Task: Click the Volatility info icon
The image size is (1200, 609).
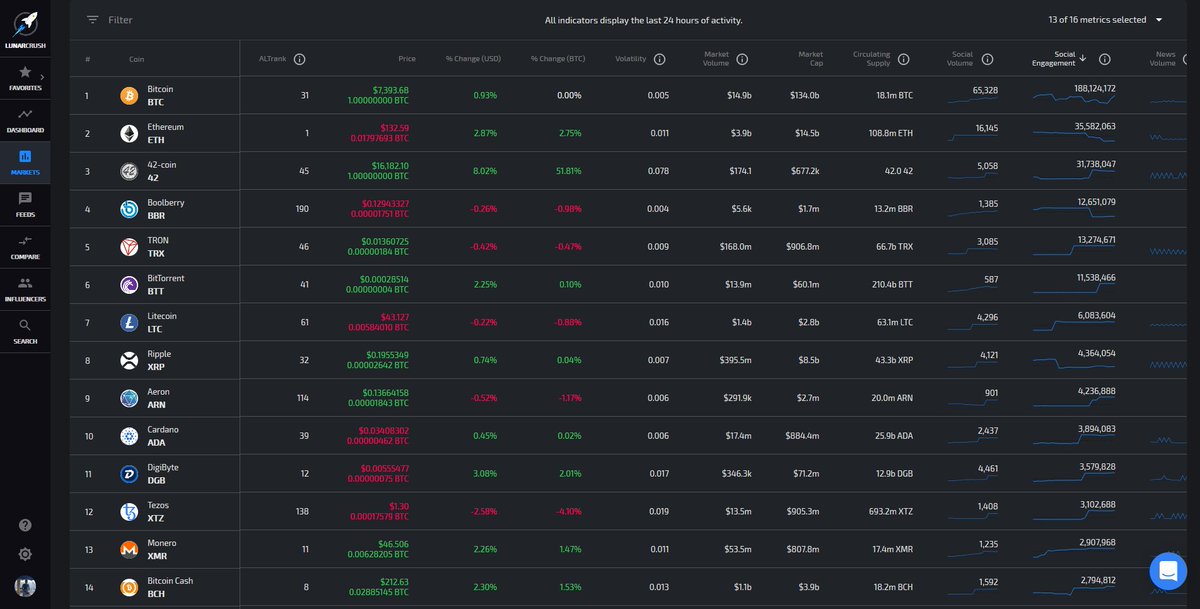Action: [660, 59]
